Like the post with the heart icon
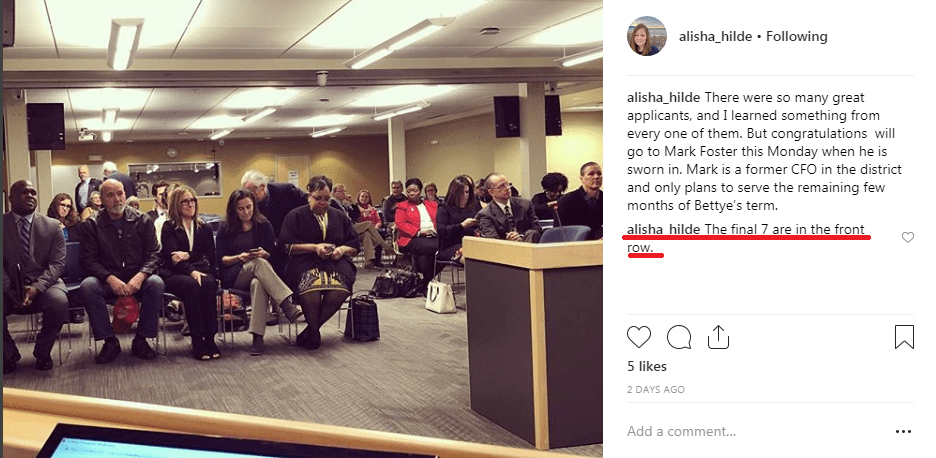 click(639, 337)
